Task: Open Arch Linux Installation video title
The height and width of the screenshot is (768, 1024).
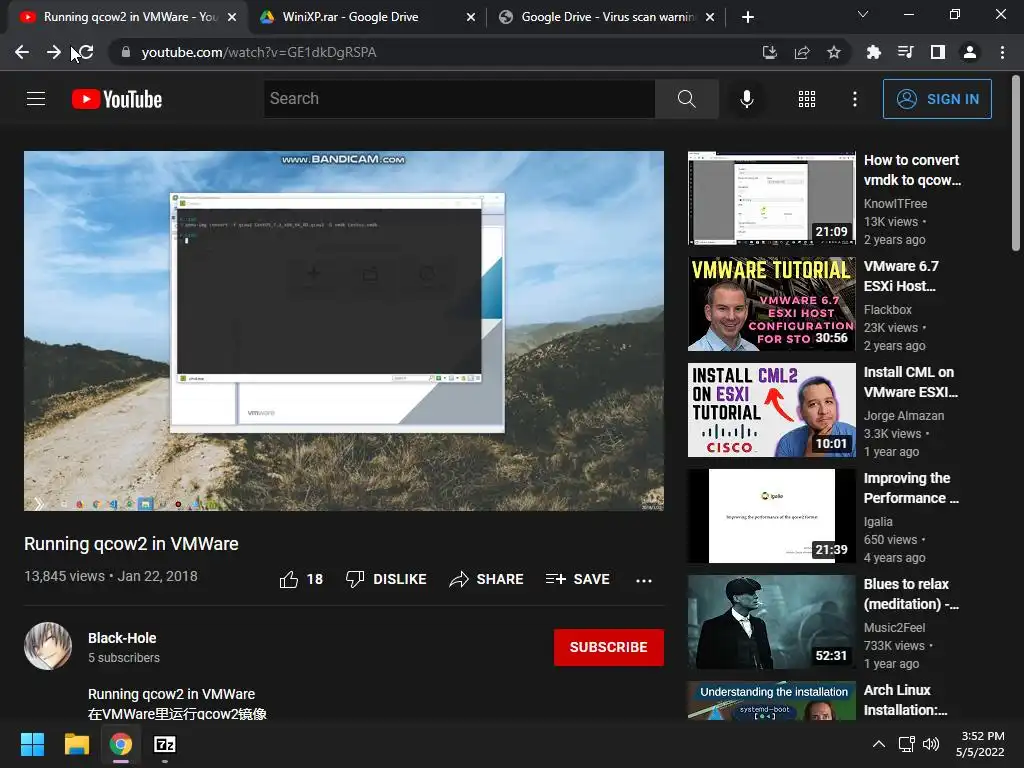Action: pos(905,700)
